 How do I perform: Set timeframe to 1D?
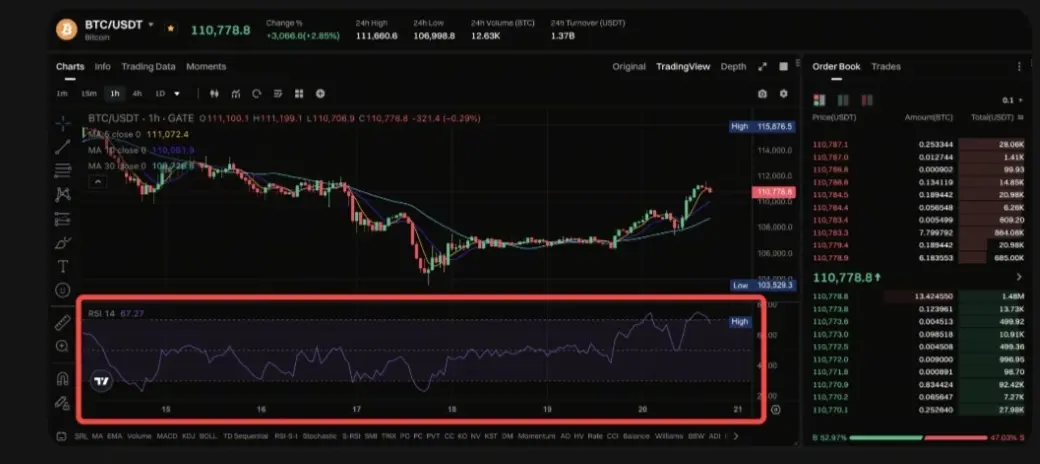pyautogui.click(x=160, y=94)
